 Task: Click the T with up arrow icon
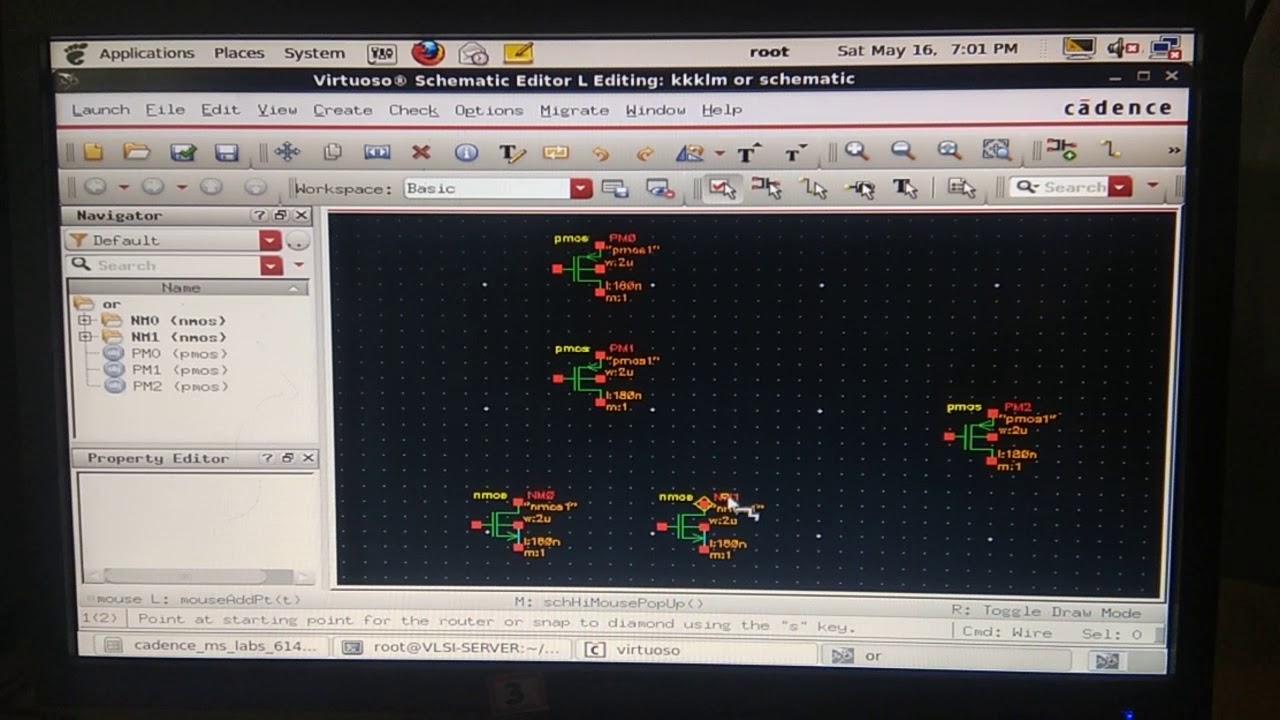[748, 153]
